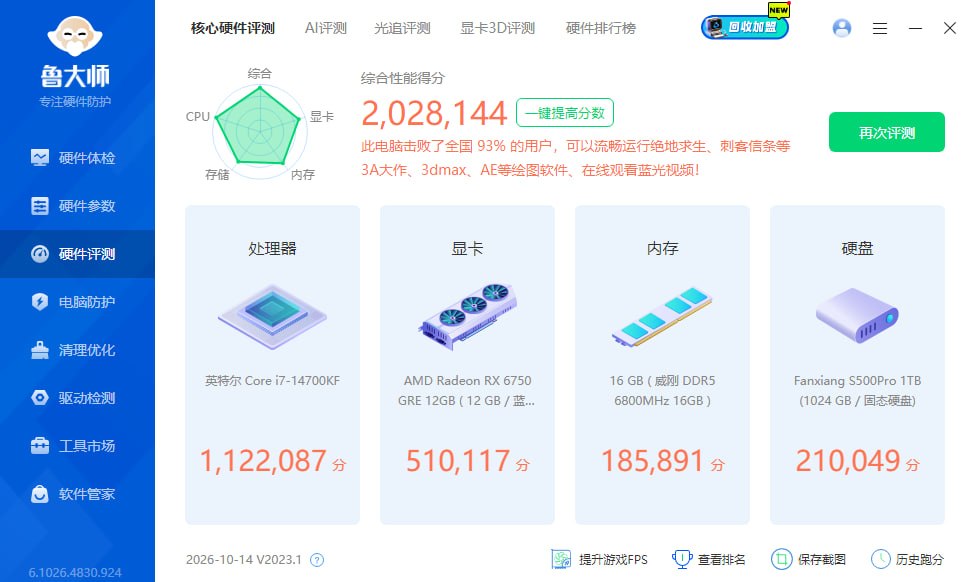Image resolution: width=969 pixels, height=582 pixels.
Task: Click the 鲁大师 mascot logo
Action: pyautogui.click(x=75, y=36)
